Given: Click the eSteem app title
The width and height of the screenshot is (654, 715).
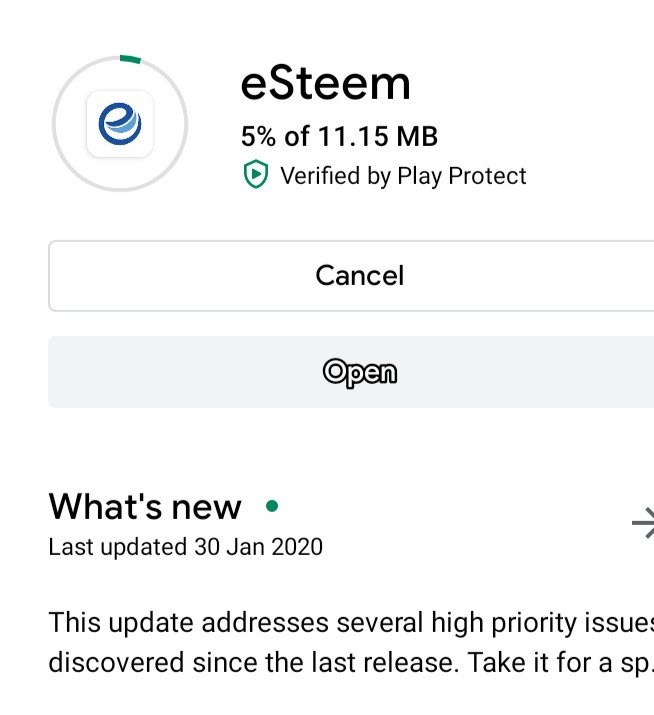Looking at the screenshot, I should click(326, 84).
